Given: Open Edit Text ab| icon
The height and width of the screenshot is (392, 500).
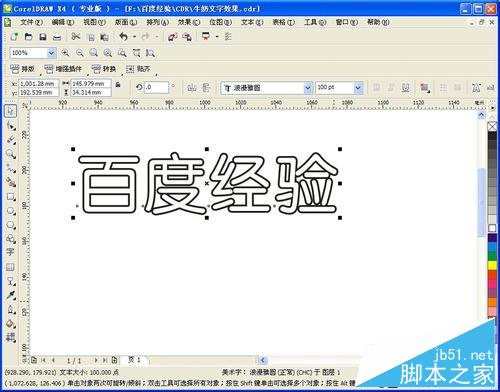Looking at the screenshot, I should click(490, 88).
